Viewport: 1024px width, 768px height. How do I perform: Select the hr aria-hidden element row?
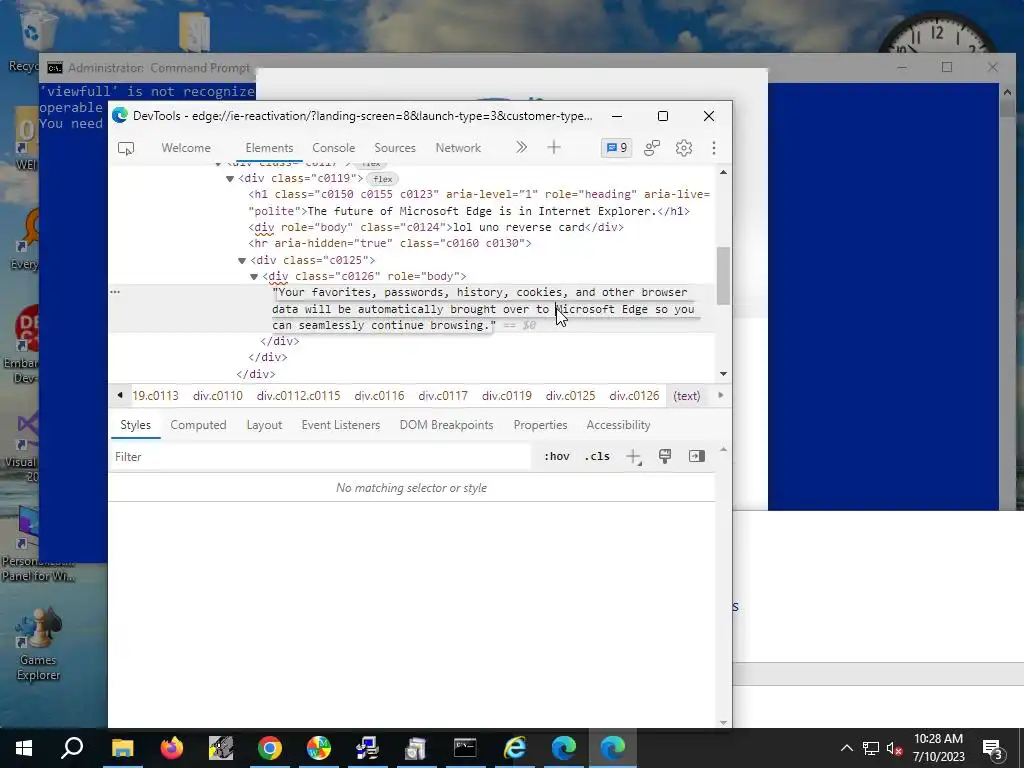(390, 244)
